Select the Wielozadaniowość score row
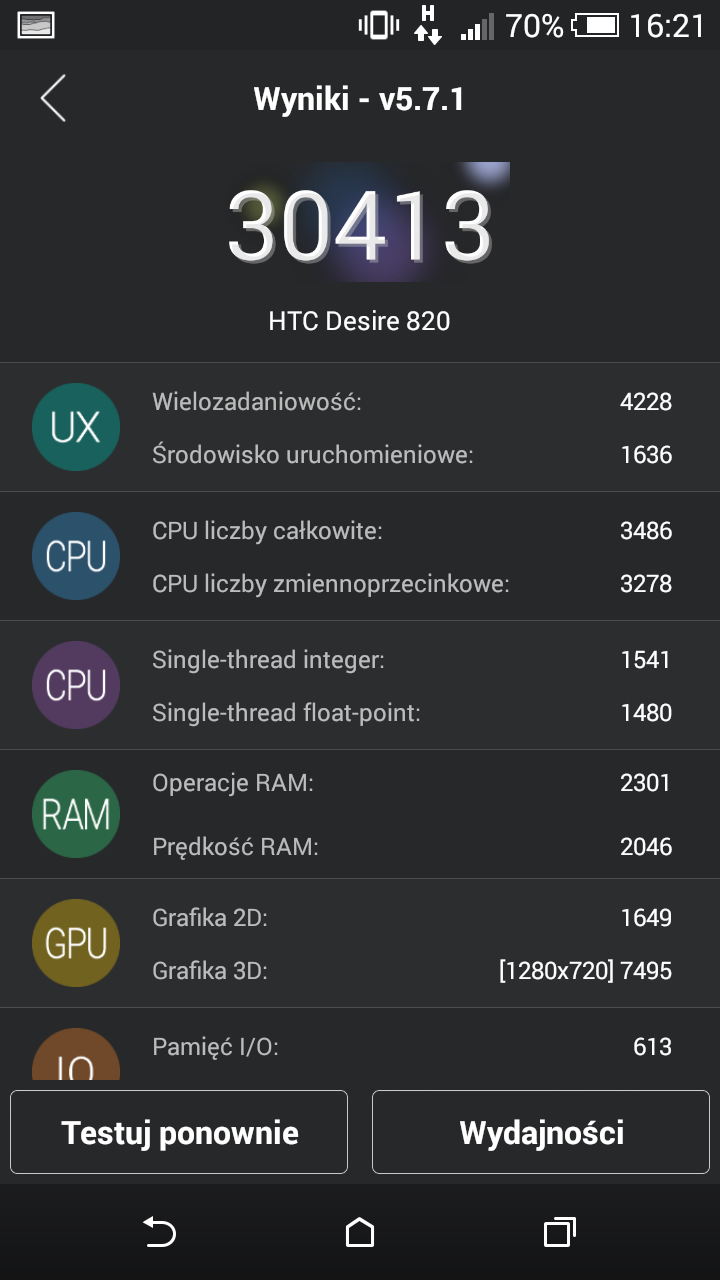This screenshot has width=720, height=1280. click(x=411, y=402)
